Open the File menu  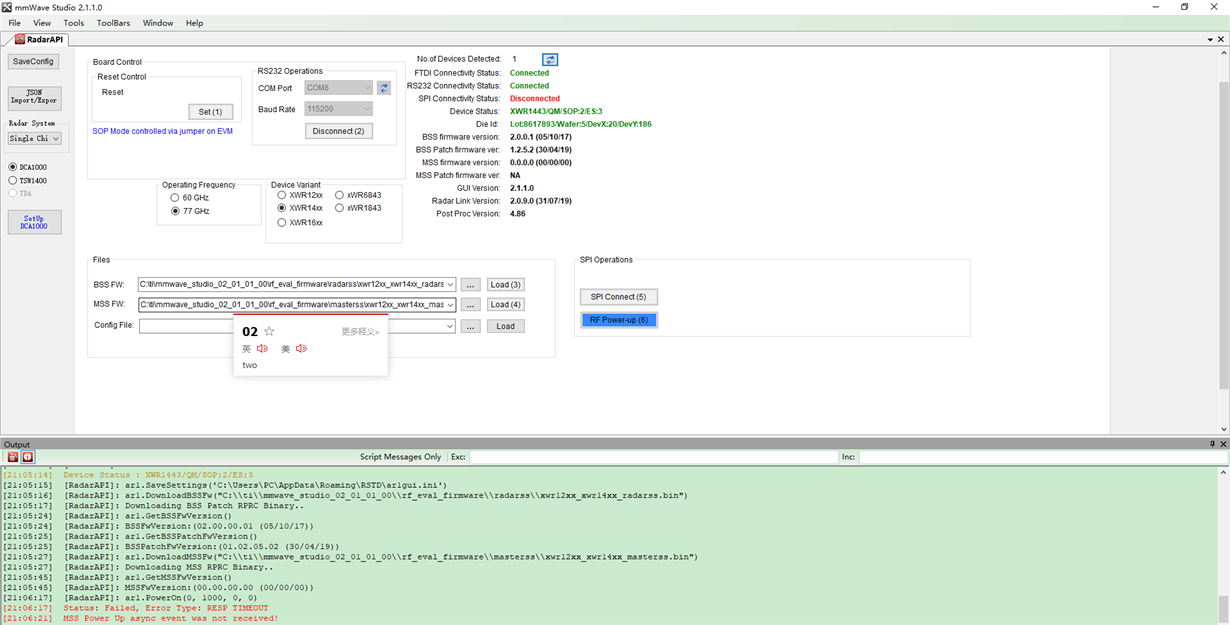point(14,23)
